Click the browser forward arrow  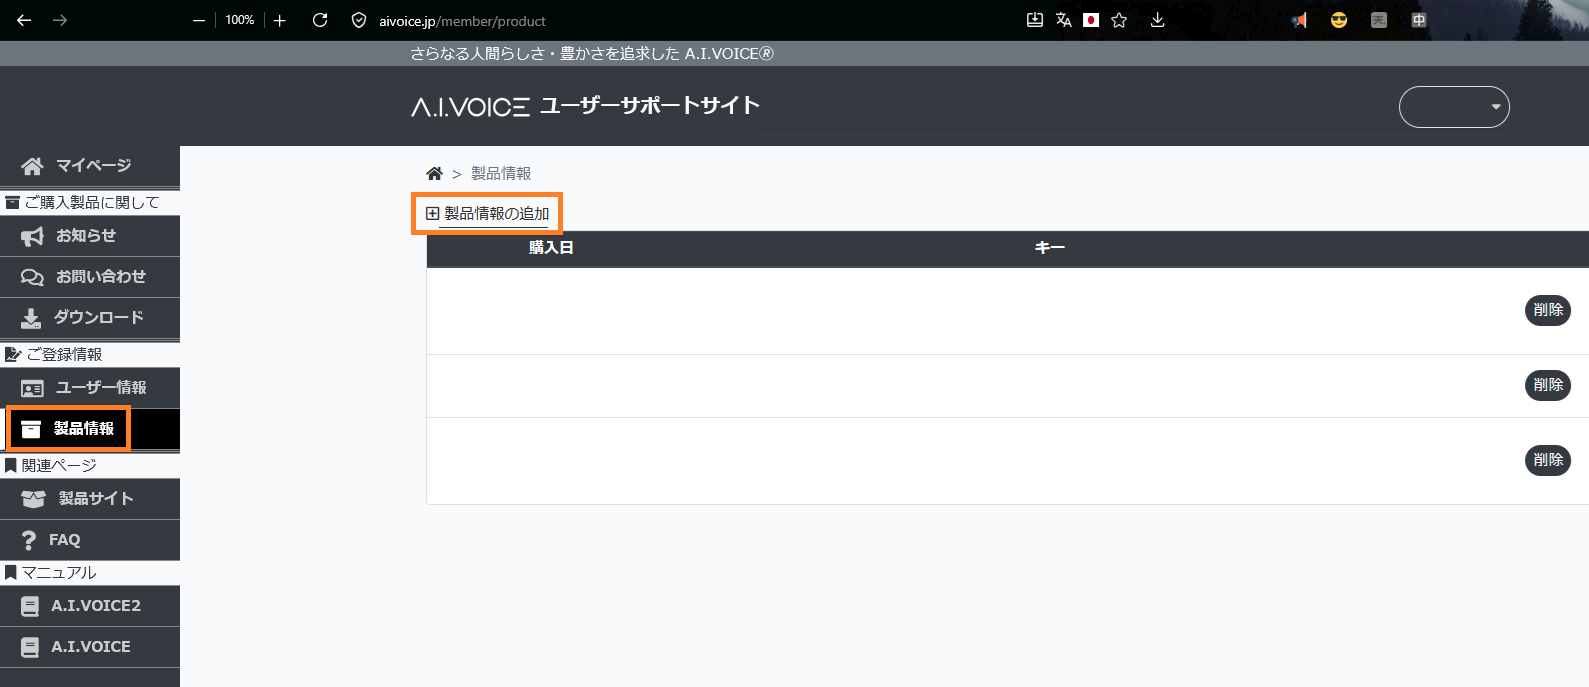click(x=60, y=20)
